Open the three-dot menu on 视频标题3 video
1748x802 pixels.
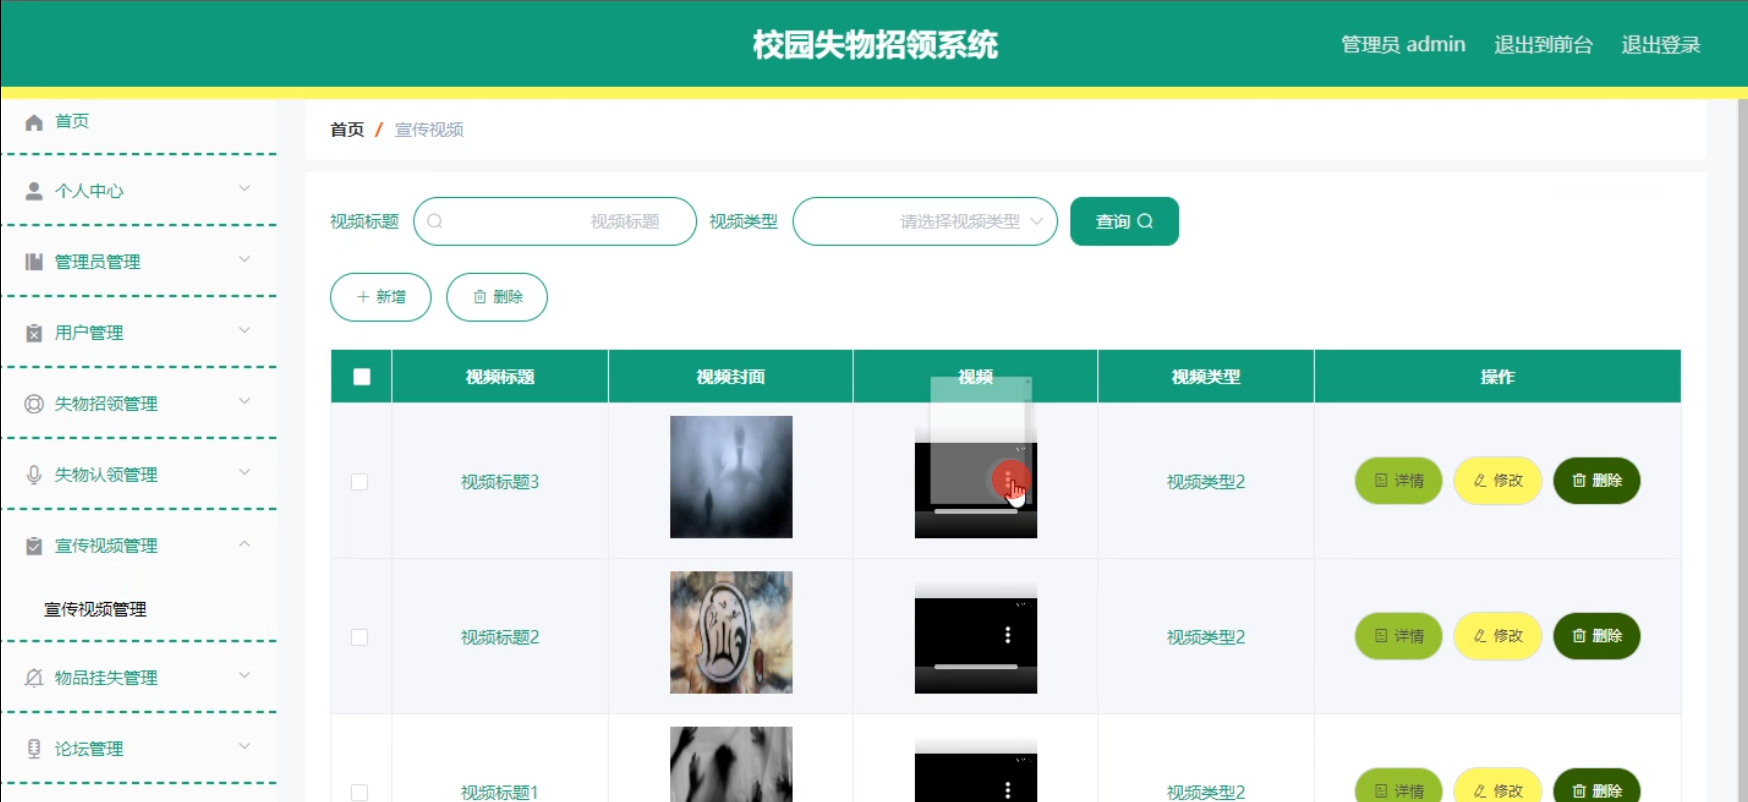click(1008, 480)
